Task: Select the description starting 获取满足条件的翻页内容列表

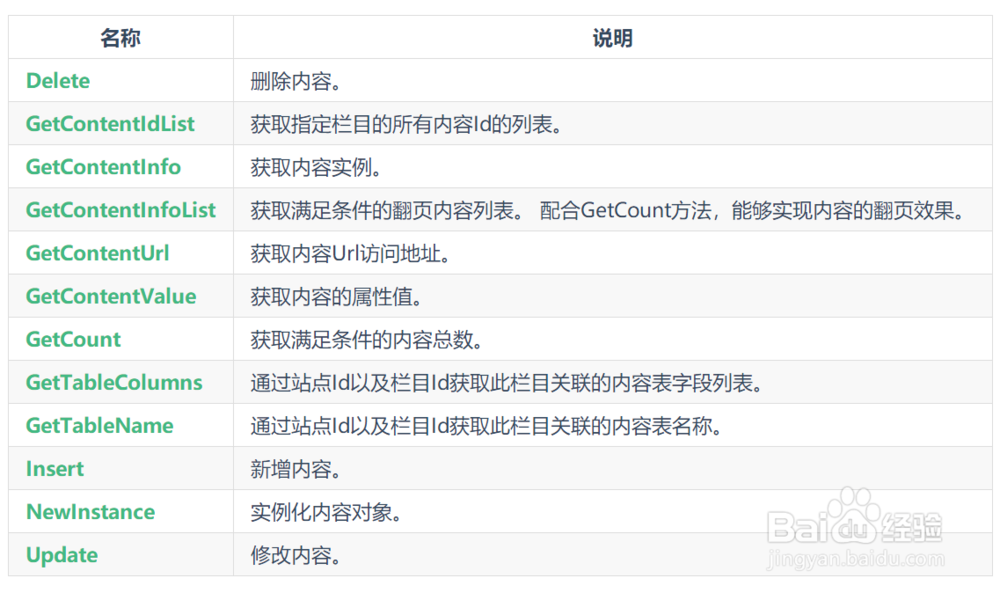Action: point(609,210)
